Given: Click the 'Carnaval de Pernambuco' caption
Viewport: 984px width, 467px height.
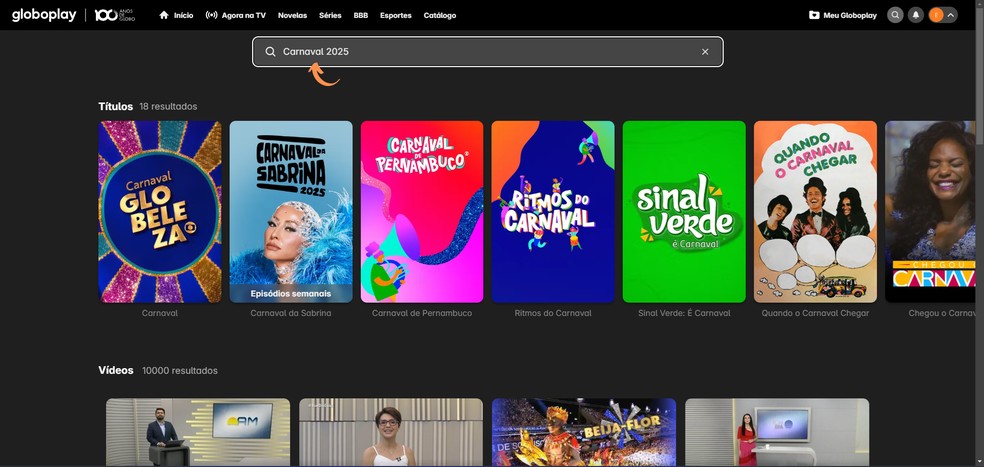Looking at the screenshot, I should click(x=422, y=313).
